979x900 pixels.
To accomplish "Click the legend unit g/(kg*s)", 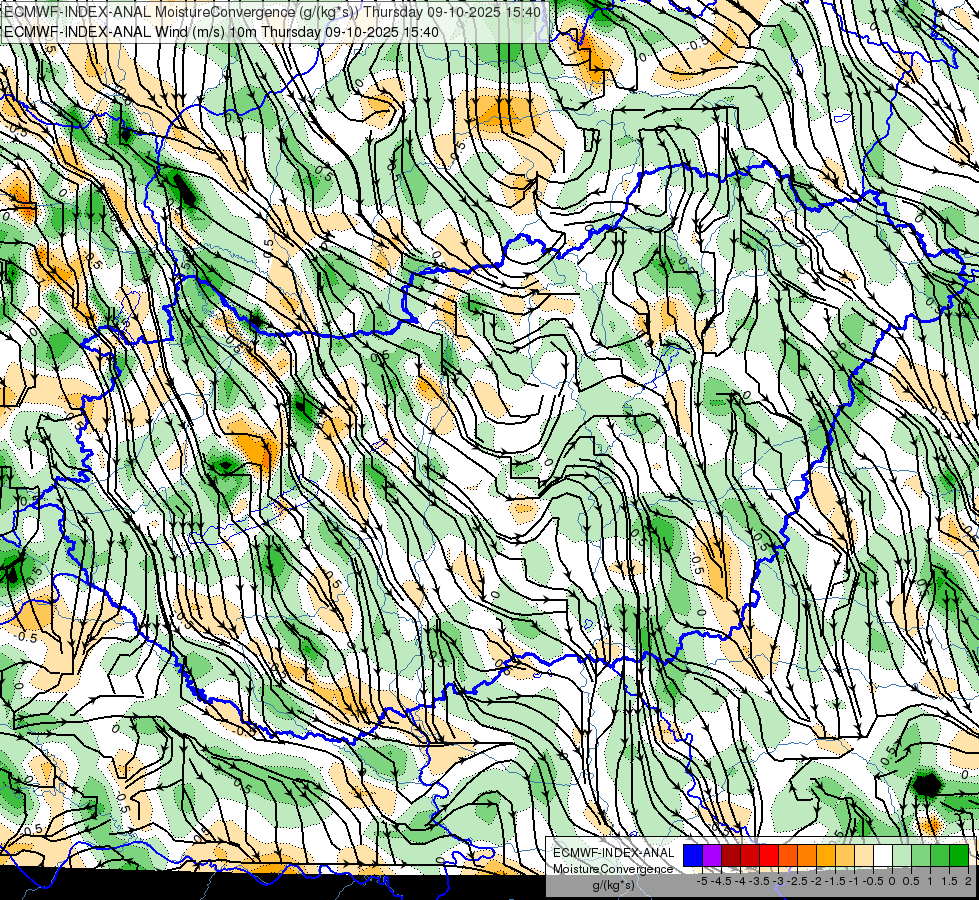I will tap(613, 884).
